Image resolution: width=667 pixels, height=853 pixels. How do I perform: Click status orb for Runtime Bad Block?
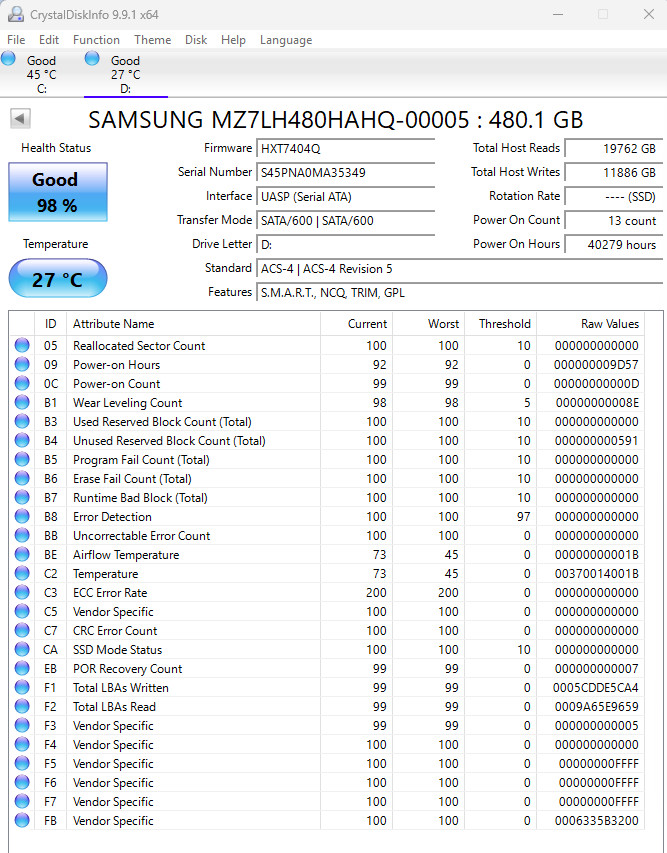(22, 498)
